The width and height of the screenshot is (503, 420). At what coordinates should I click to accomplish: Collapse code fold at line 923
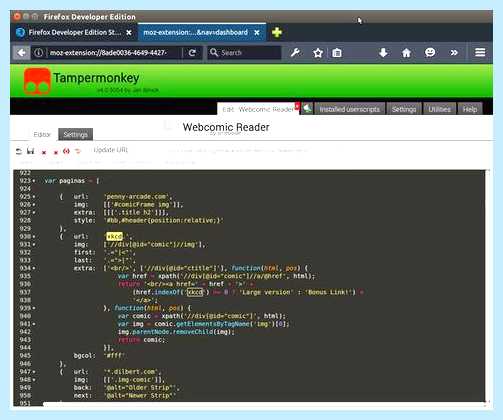(34, 181)
